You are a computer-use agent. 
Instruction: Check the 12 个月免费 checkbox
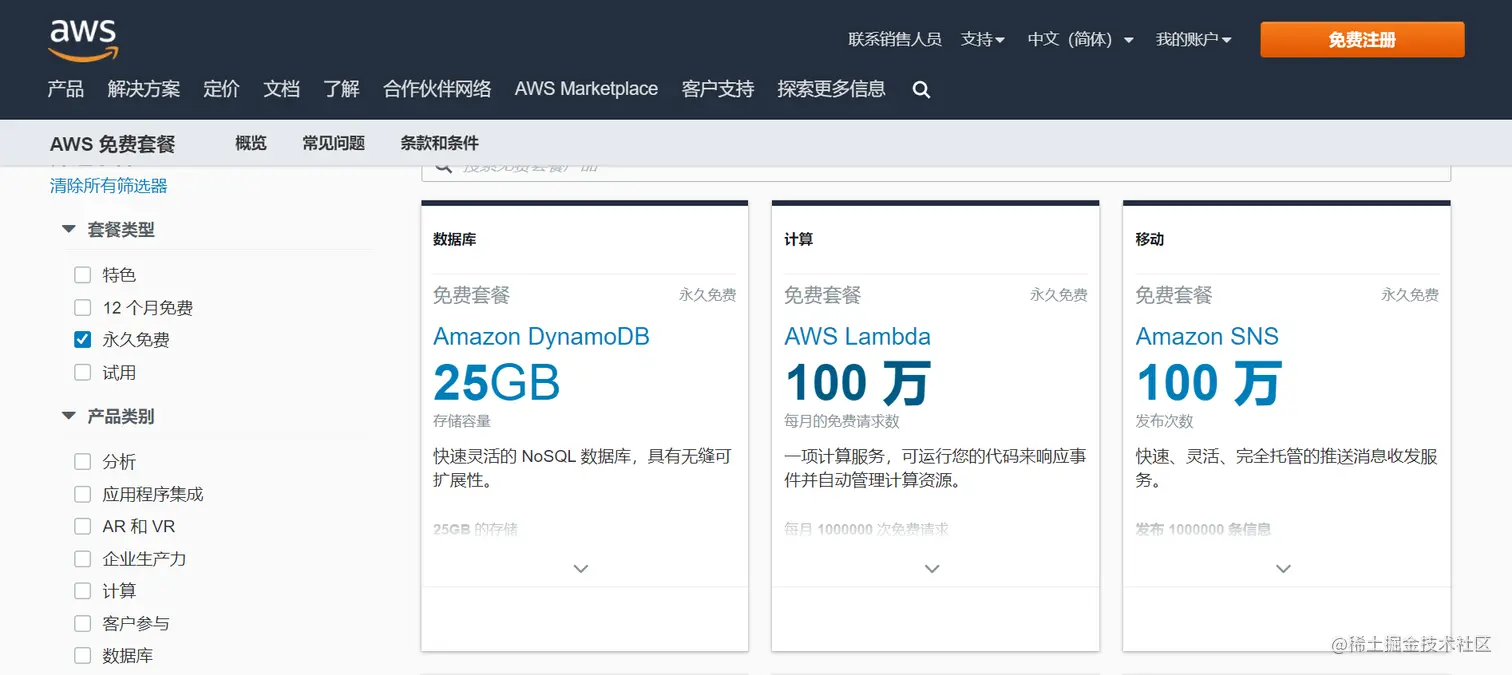click(x=83, y=308)
